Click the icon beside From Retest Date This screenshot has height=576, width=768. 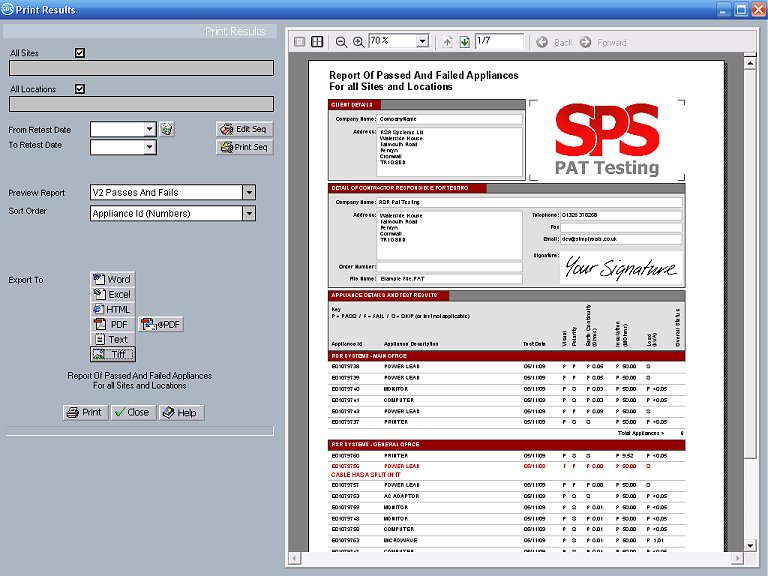tap(167, 129)
